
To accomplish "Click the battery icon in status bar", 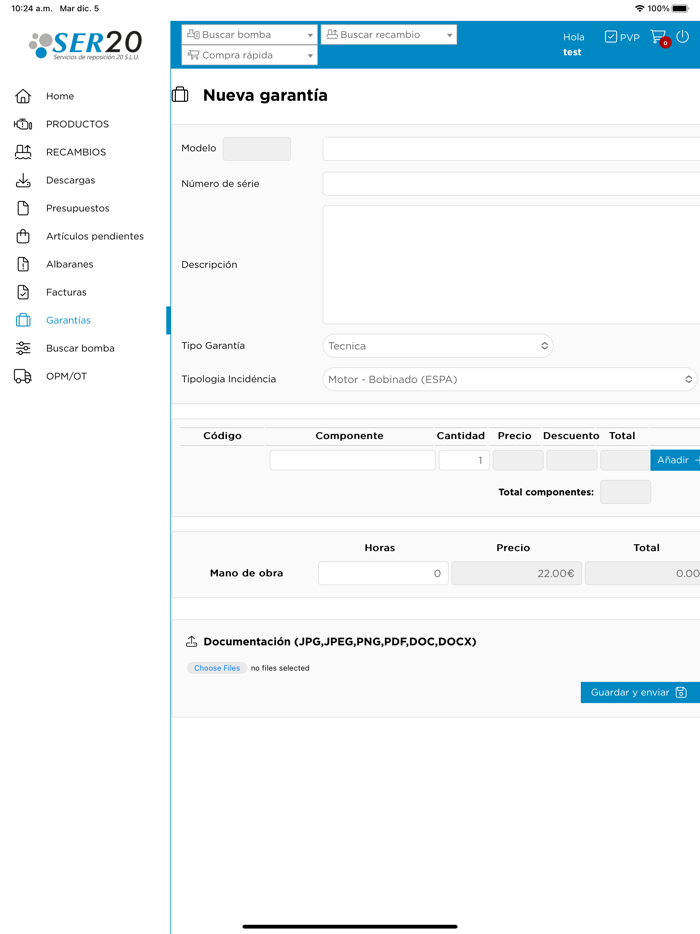I will pyautogui.click(x=680, y=8).
